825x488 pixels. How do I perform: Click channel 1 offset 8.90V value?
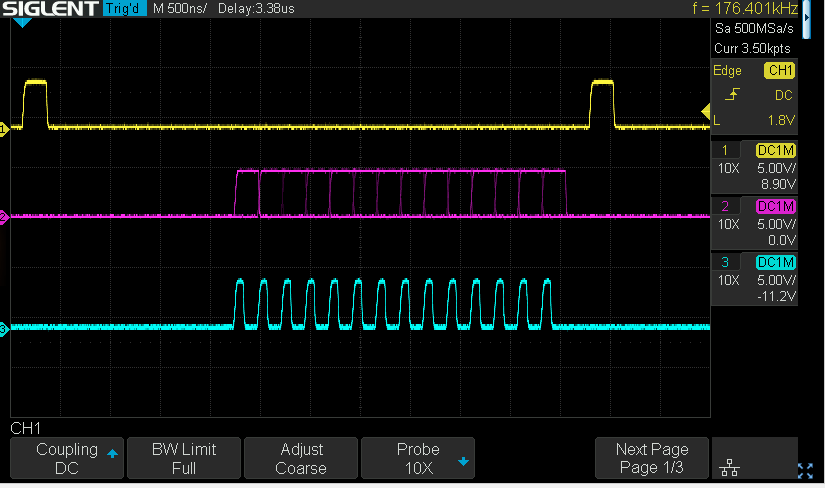click(778, 184)
